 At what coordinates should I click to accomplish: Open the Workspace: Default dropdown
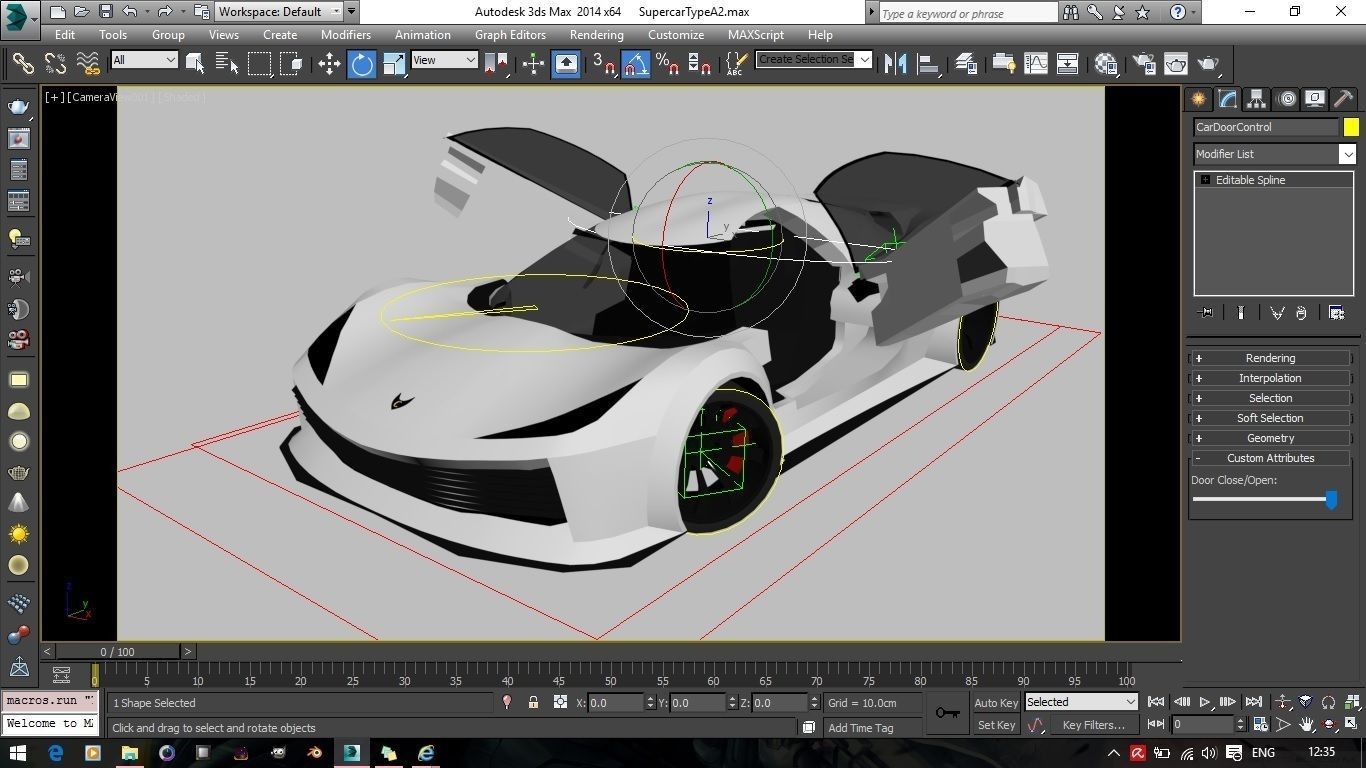tap(279, 12)
